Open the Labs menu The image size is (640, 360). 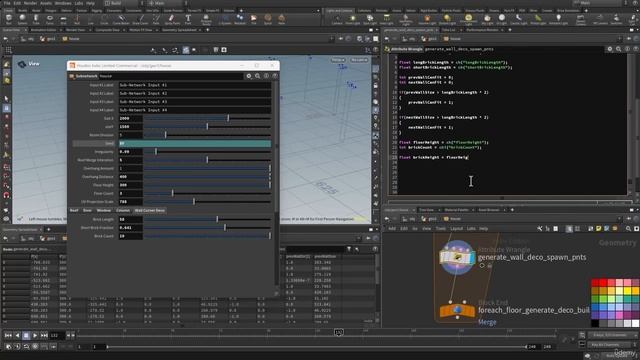pyautogui.click(x=78, y=3)
